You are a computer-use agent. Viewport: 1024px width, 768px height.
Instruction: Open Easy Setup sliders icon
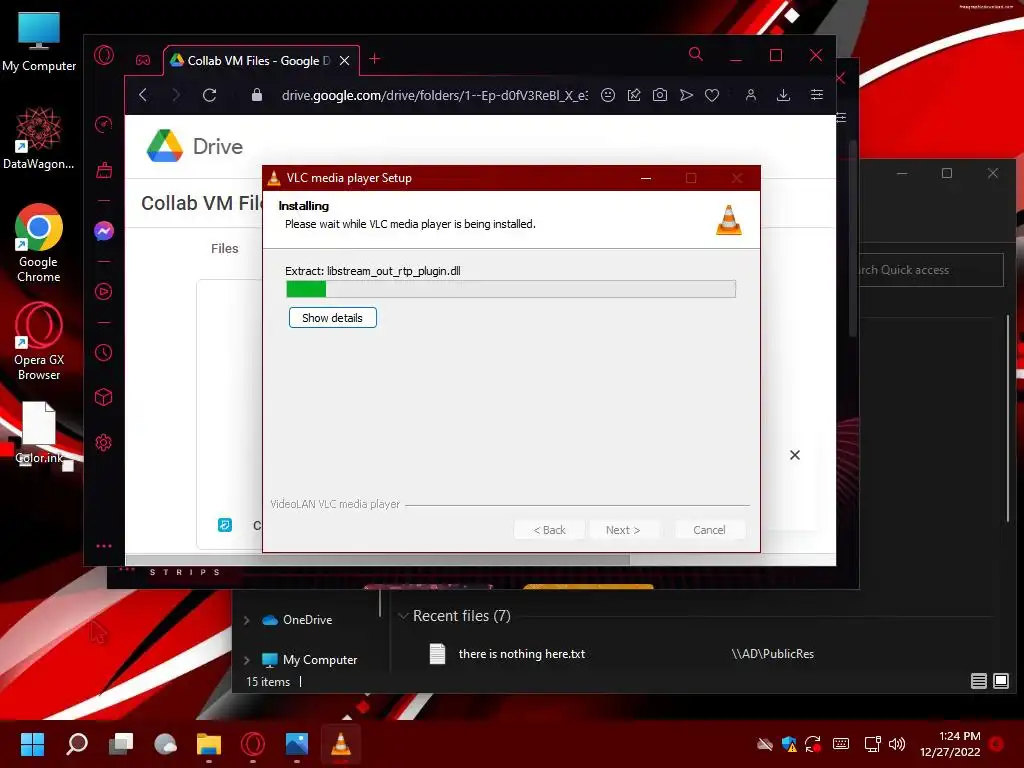817,95
